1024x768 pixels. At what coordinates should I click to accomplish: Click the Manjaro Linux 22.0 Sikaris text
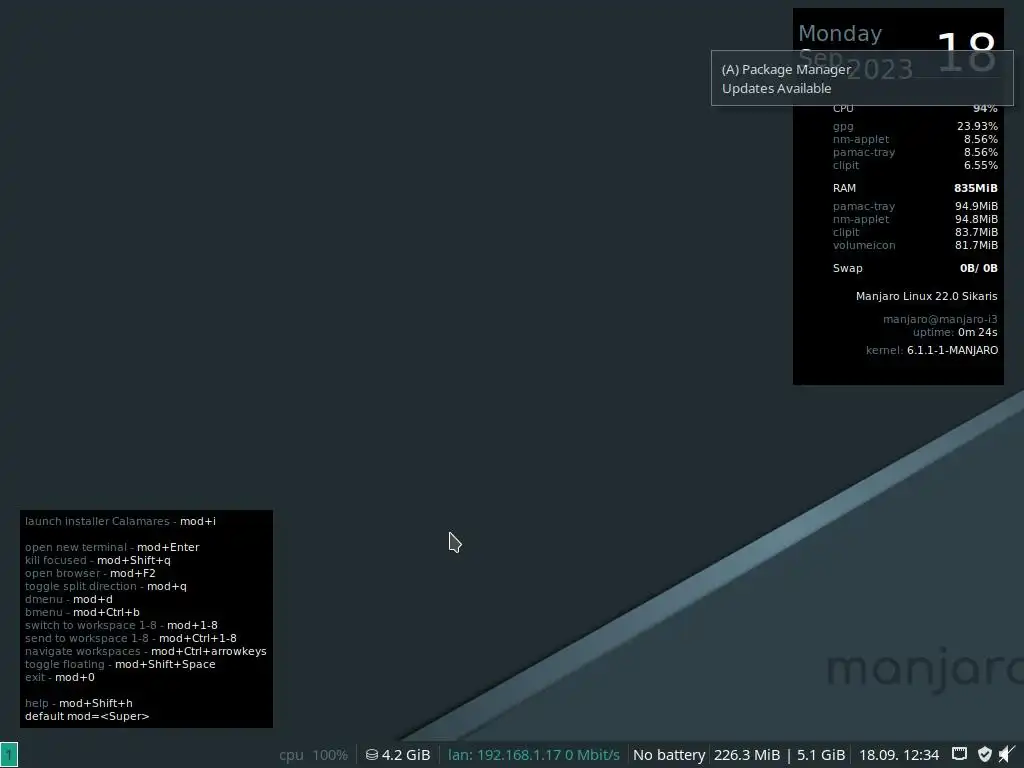click(x=927, y=296)
